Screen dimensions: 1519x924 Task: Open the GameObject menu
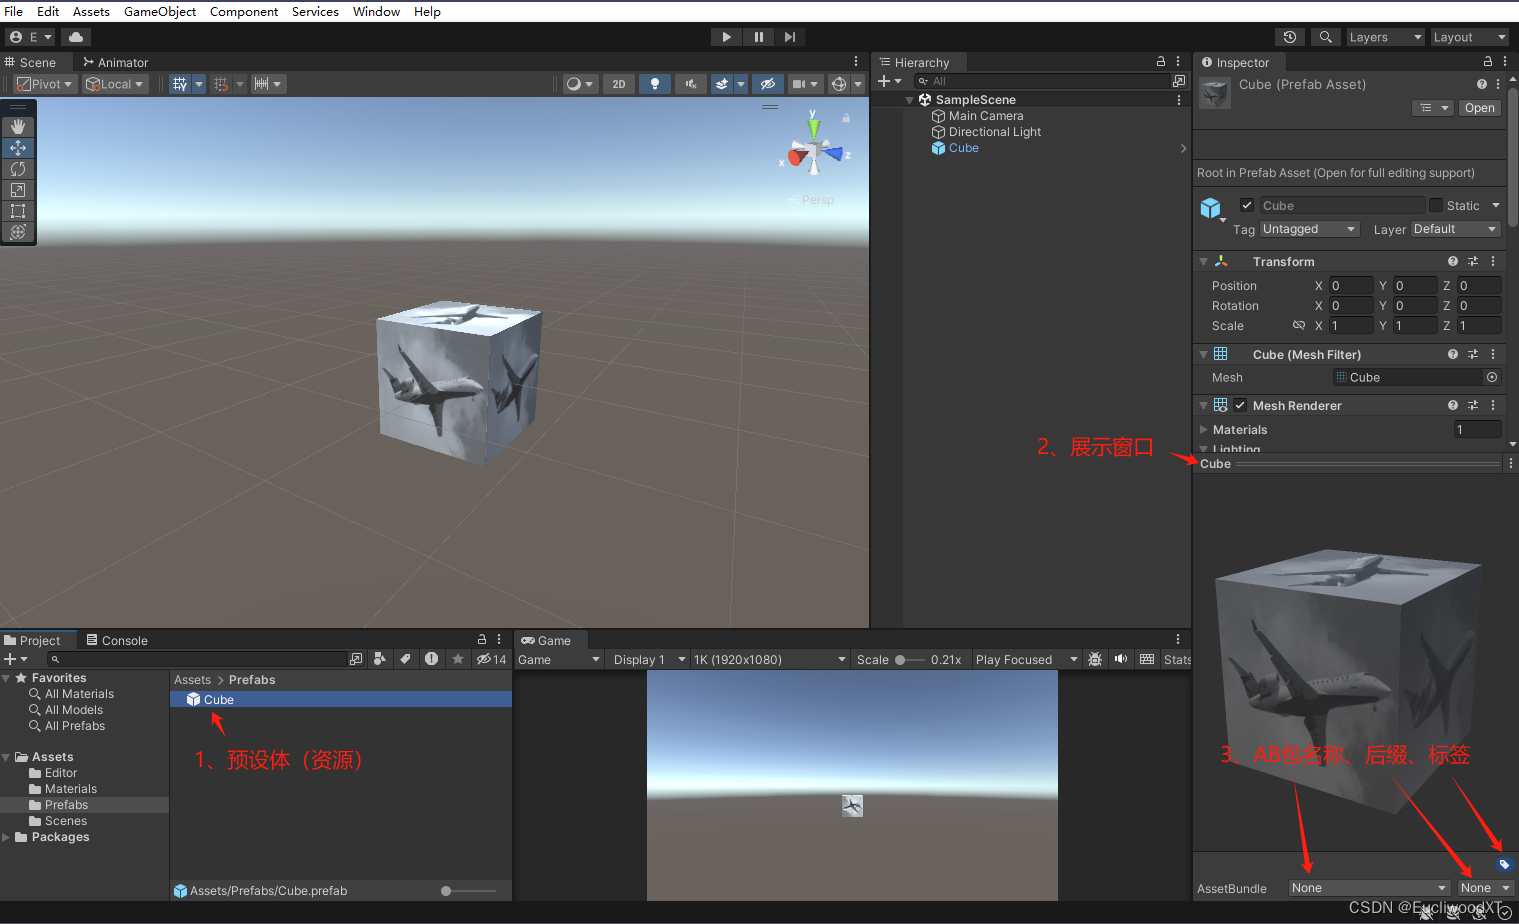159,11
